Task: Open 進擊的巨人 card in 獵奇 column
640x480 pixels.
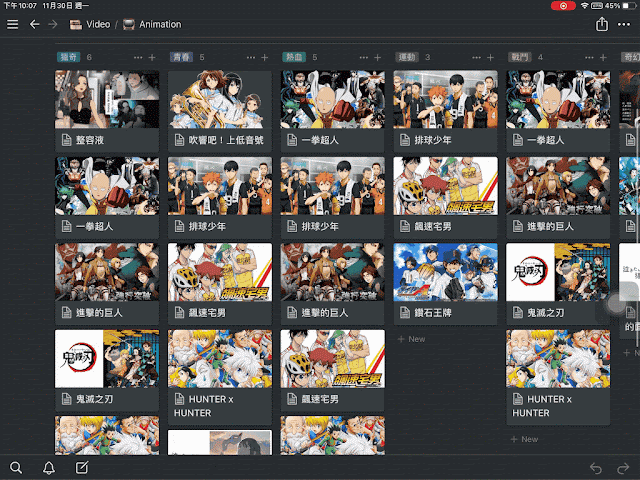Action: (107, 284)
